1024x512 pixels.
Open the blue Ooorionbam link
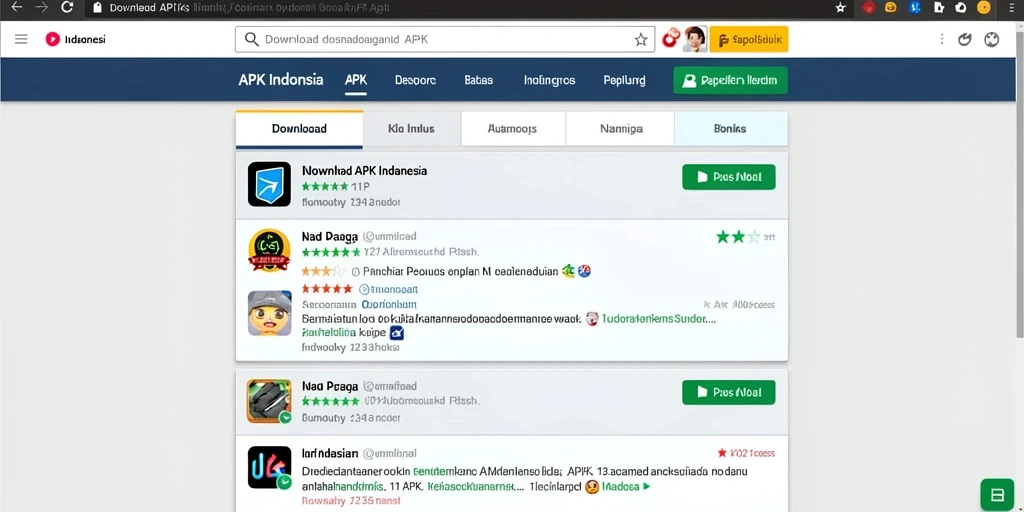click(389, 304)
